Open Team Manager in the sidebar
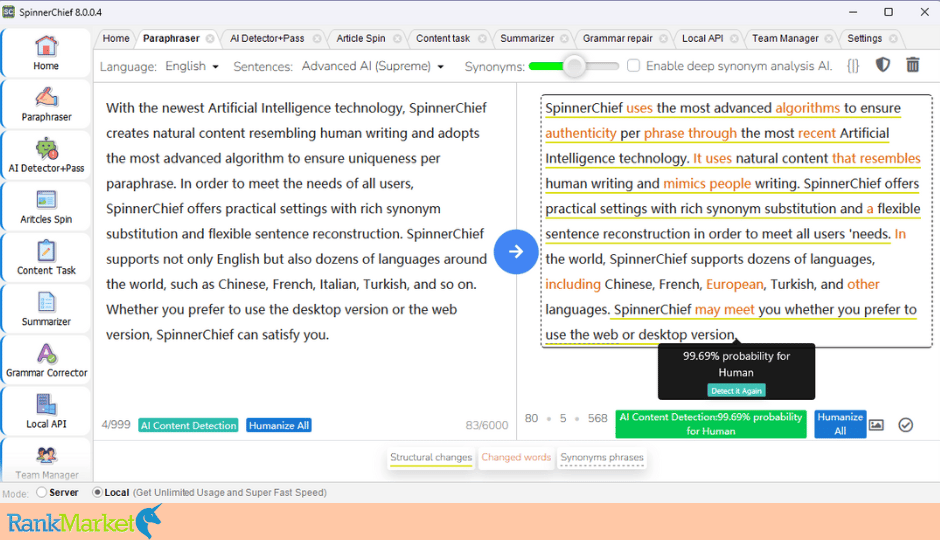 [46, 461]
